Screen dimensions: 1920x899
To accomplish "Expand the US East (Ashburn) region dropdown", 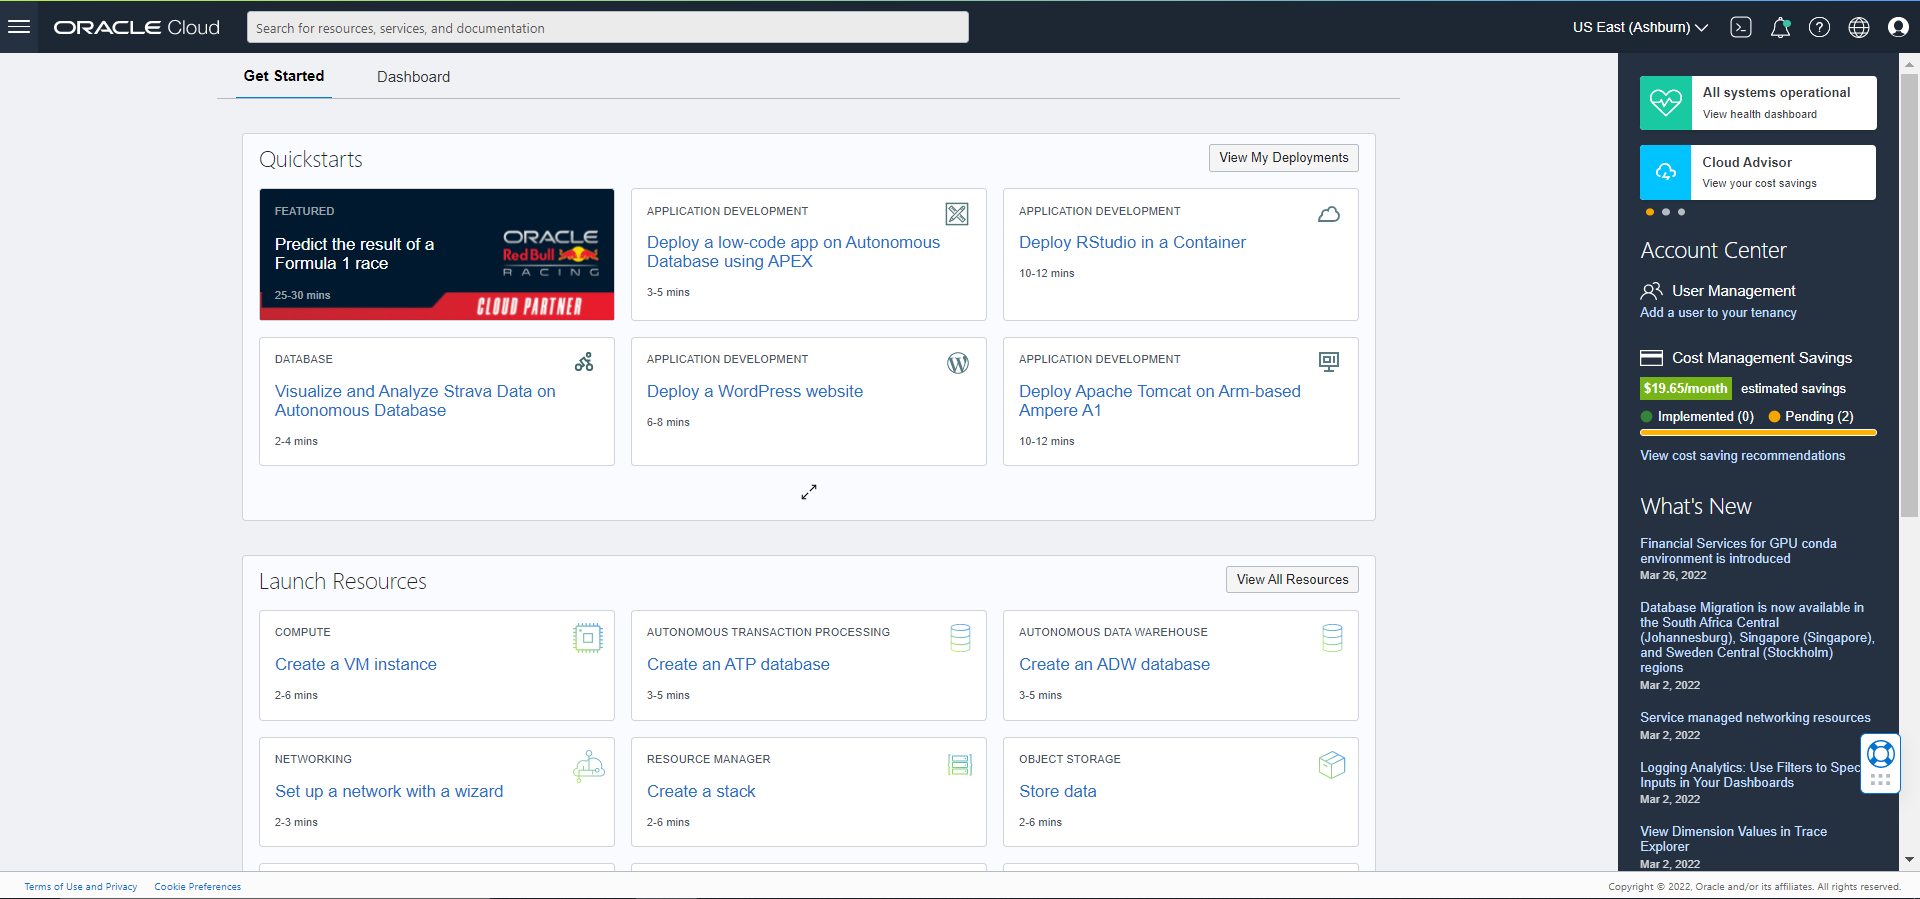I will click(1639, 27).
